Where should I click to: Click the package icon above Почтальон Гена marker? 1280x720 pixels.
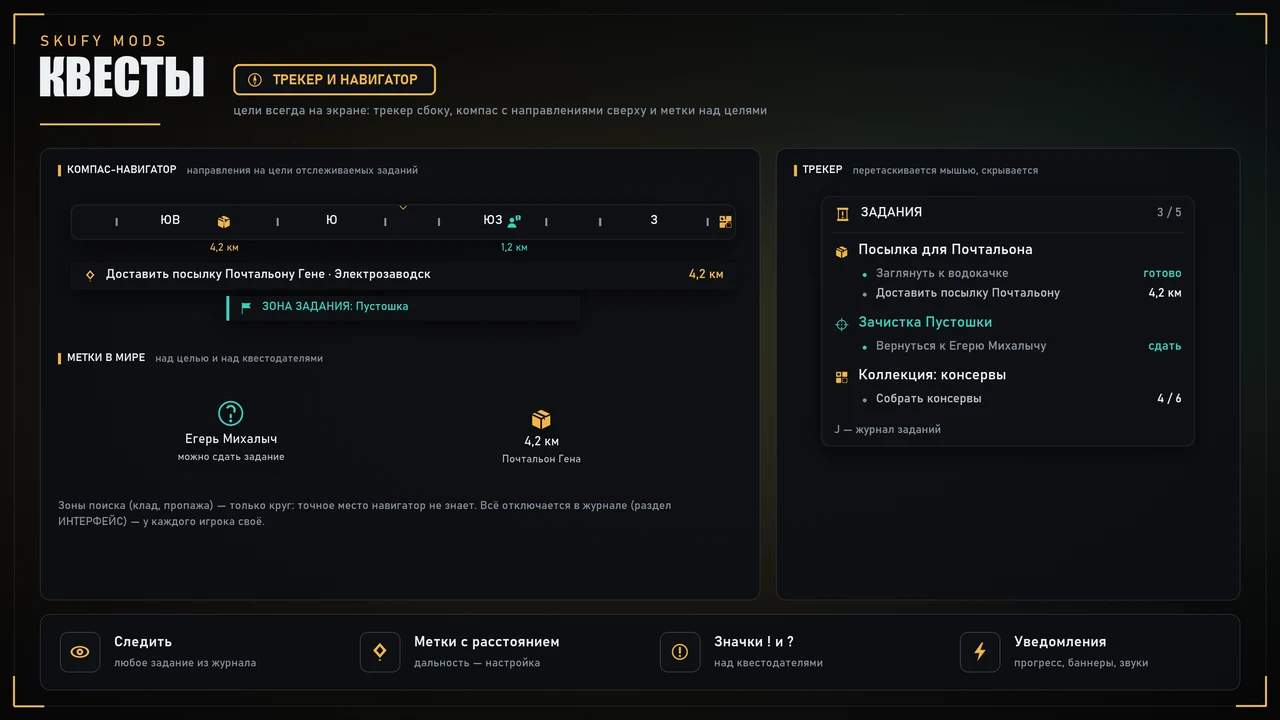coord(541,420)
